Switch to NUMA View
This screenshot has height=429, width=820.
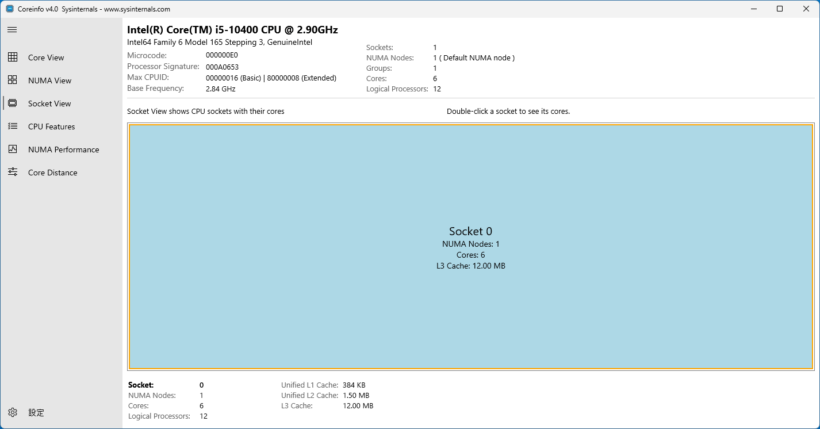pyautogui.click(x=62, y=81)
